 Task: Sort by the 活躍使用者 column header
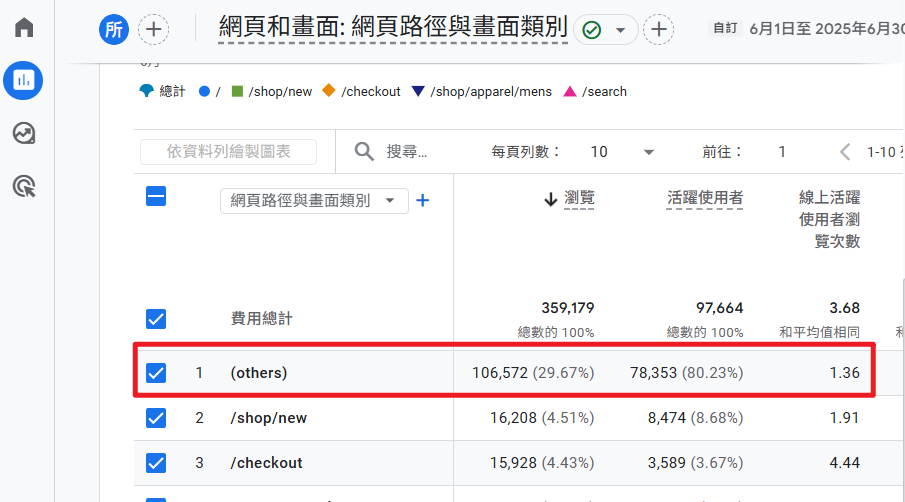[704, 198]
